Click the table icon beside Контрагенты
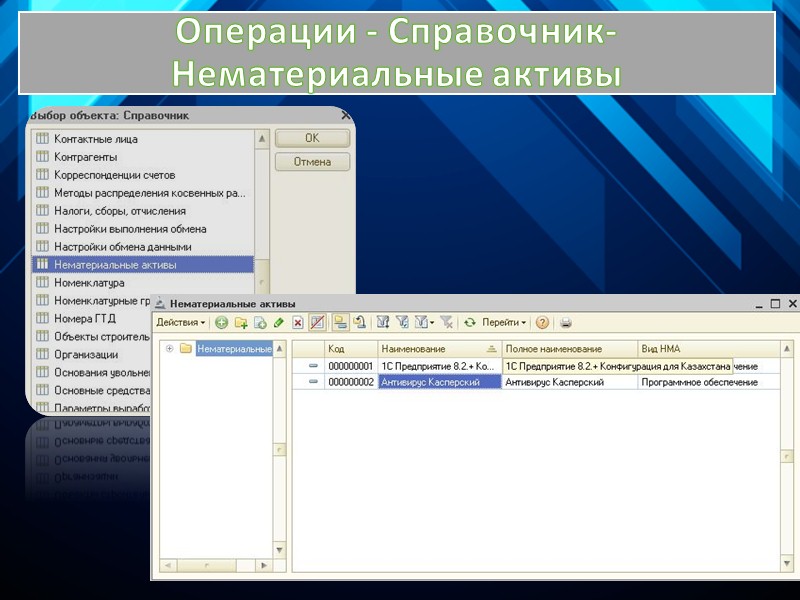 point(42,156)
